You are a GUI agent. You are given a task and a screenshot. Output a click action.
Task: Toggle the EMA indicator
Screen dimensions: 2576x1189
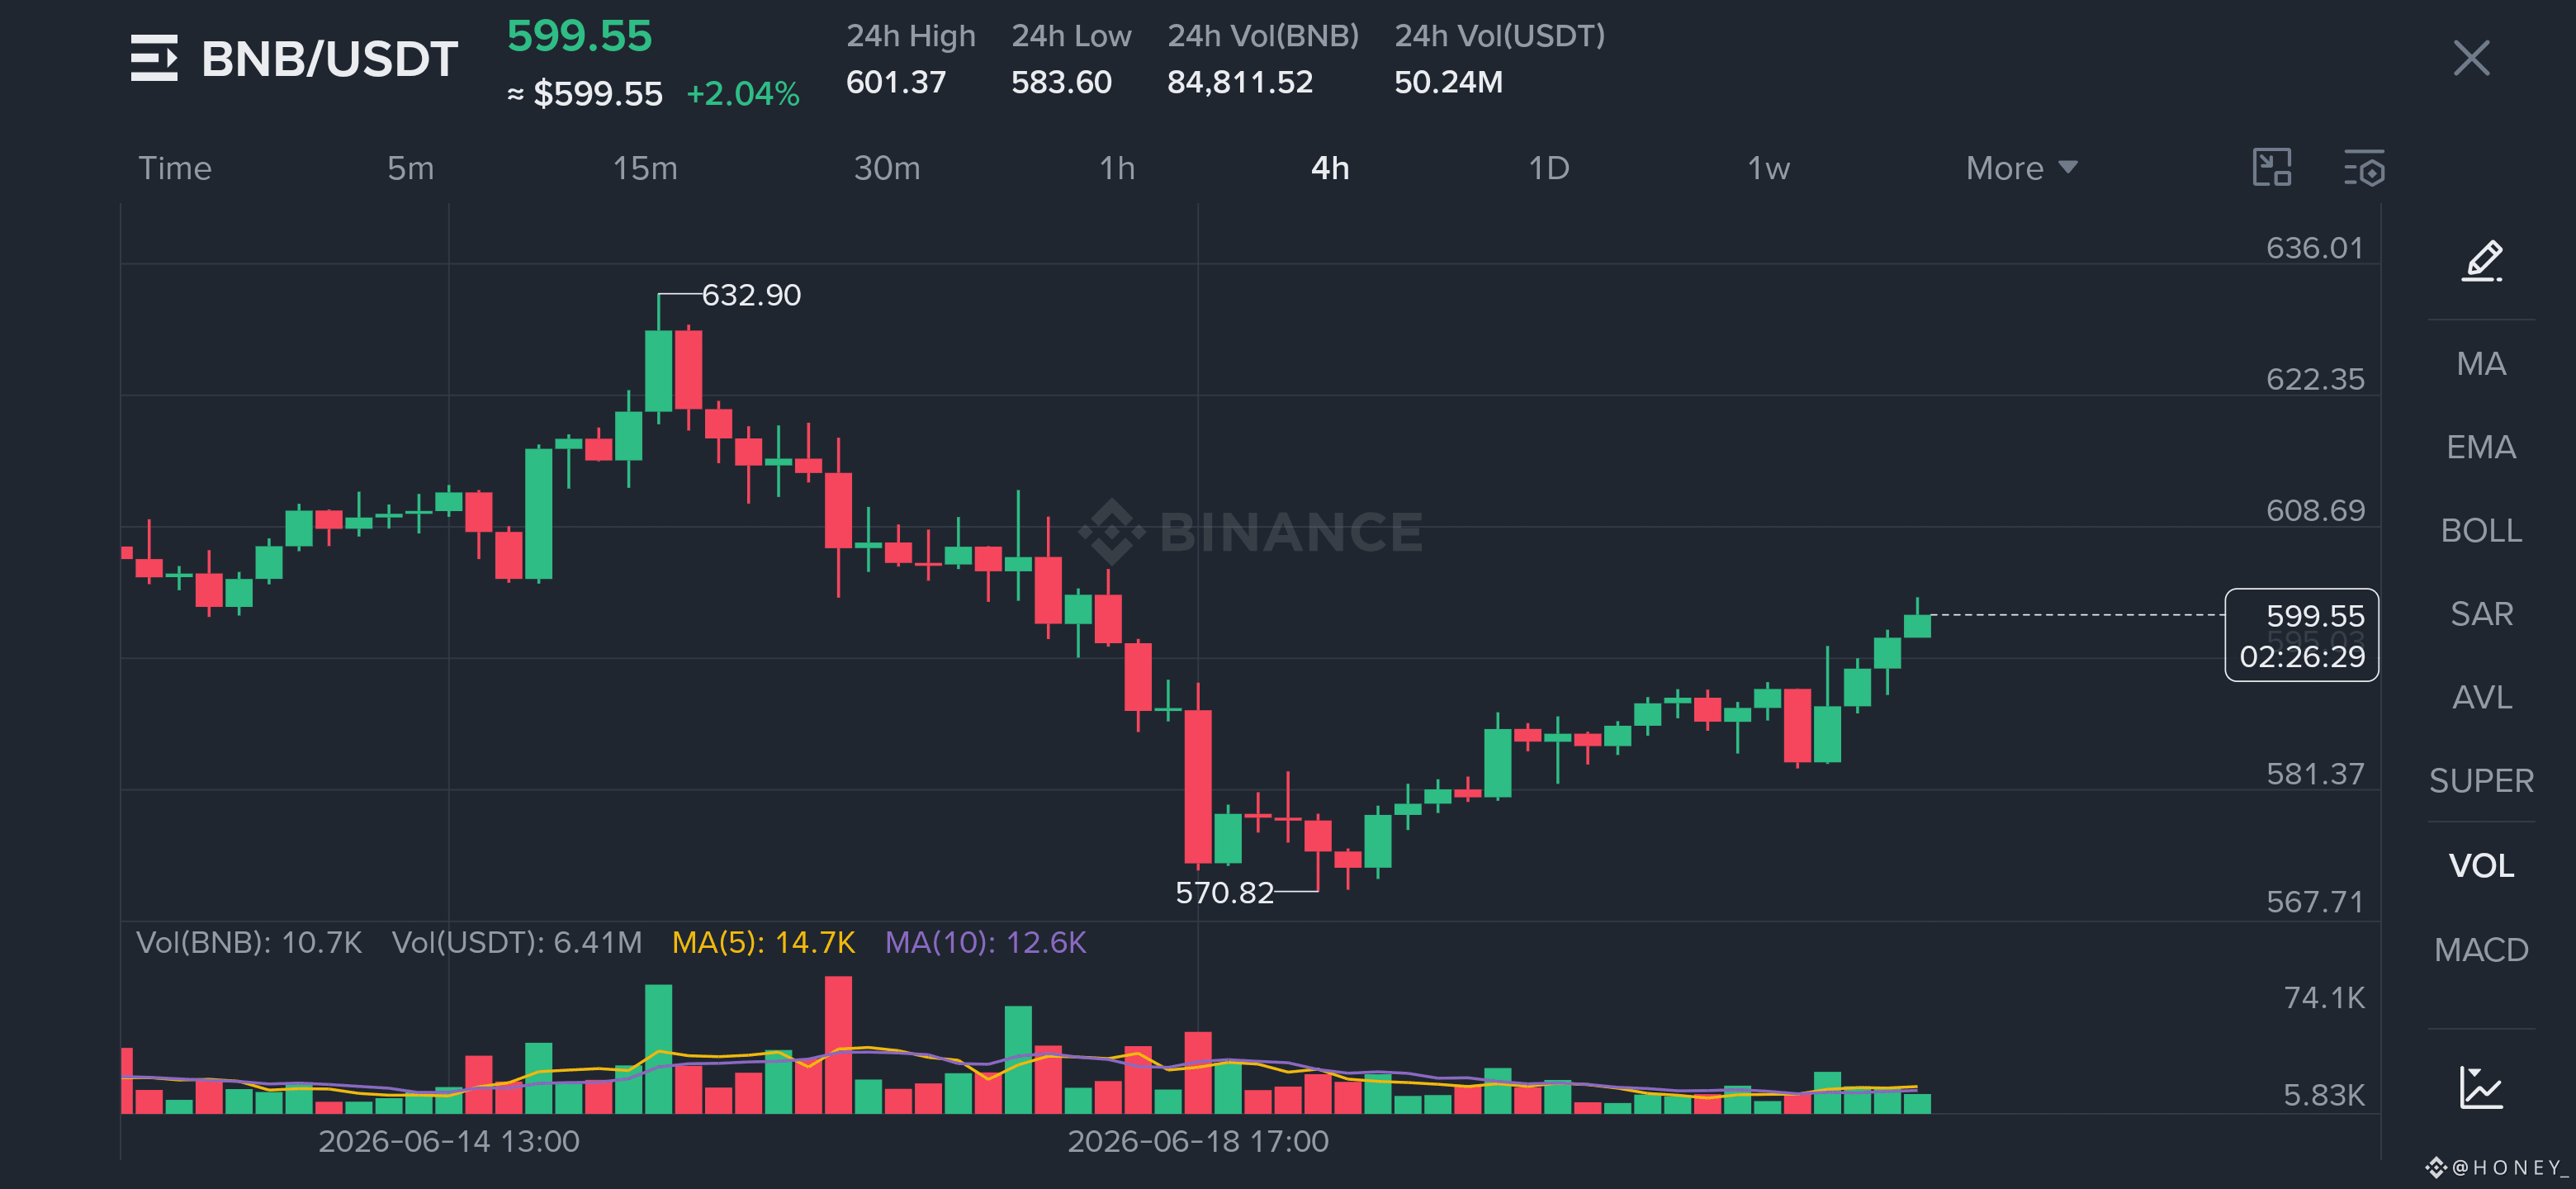[x=2481, y=447]
